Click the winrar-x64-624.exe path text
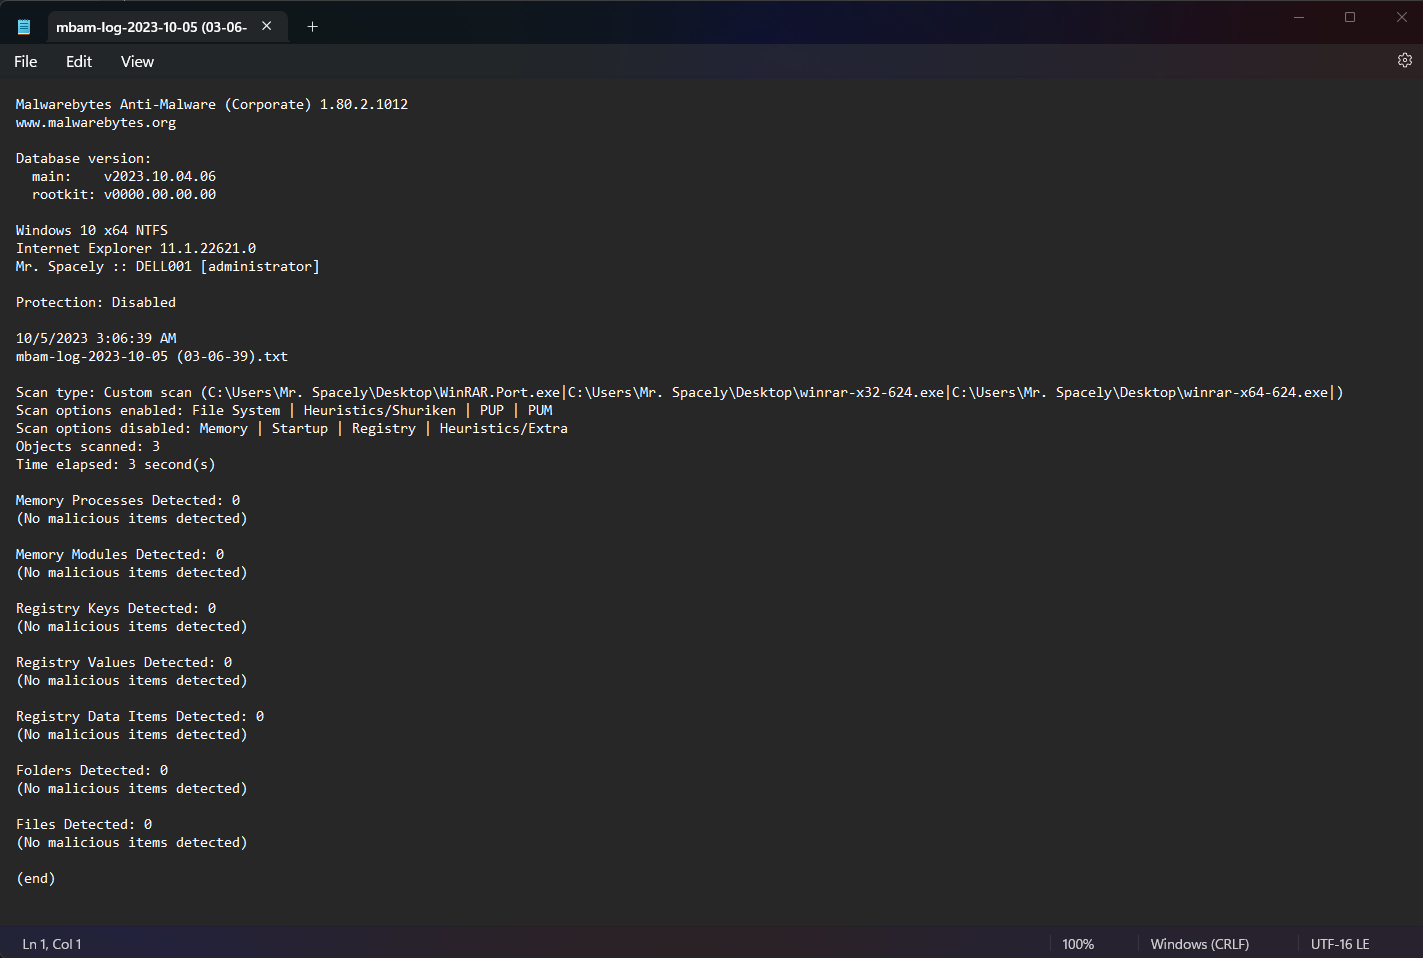The width and height of the screenshot is (1423, 958). tap(1140, 392)
